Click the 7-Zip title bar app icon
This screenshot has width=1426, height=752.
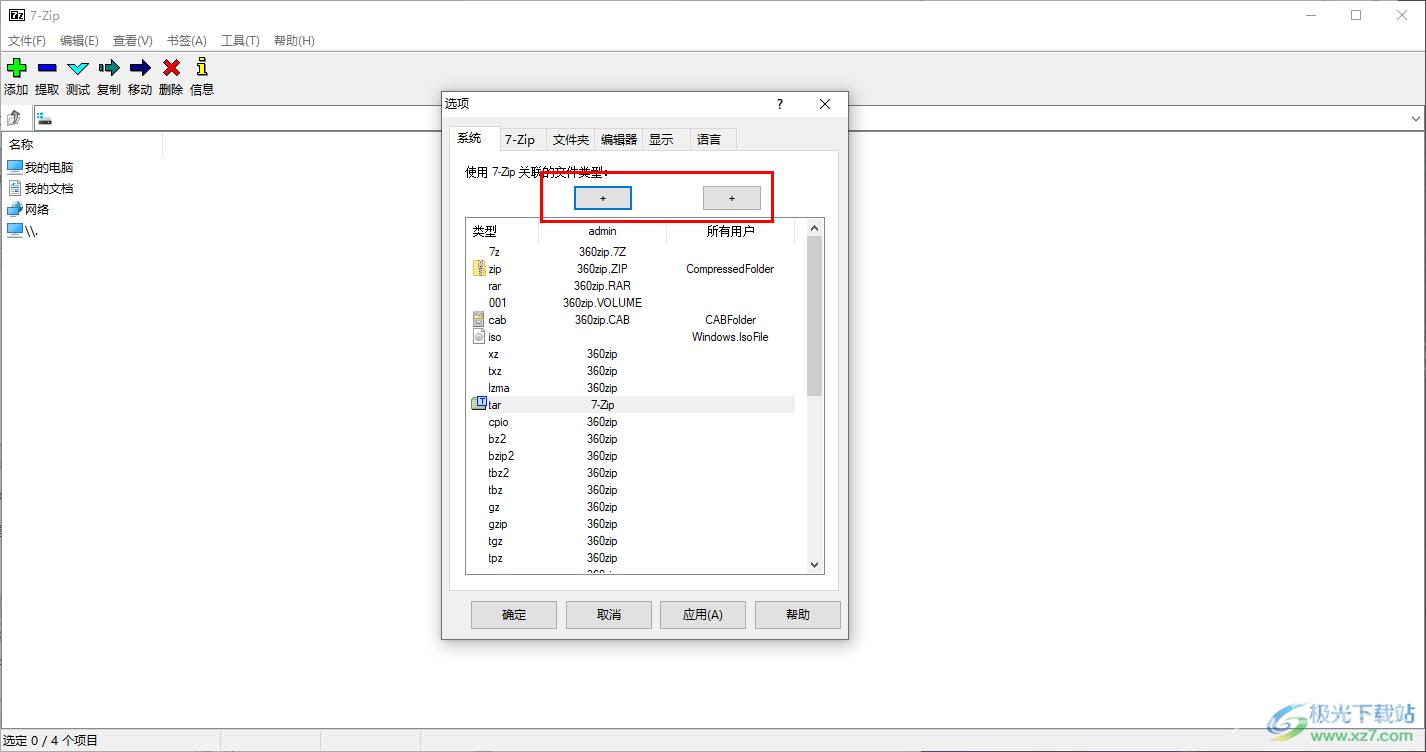(16, 15)
